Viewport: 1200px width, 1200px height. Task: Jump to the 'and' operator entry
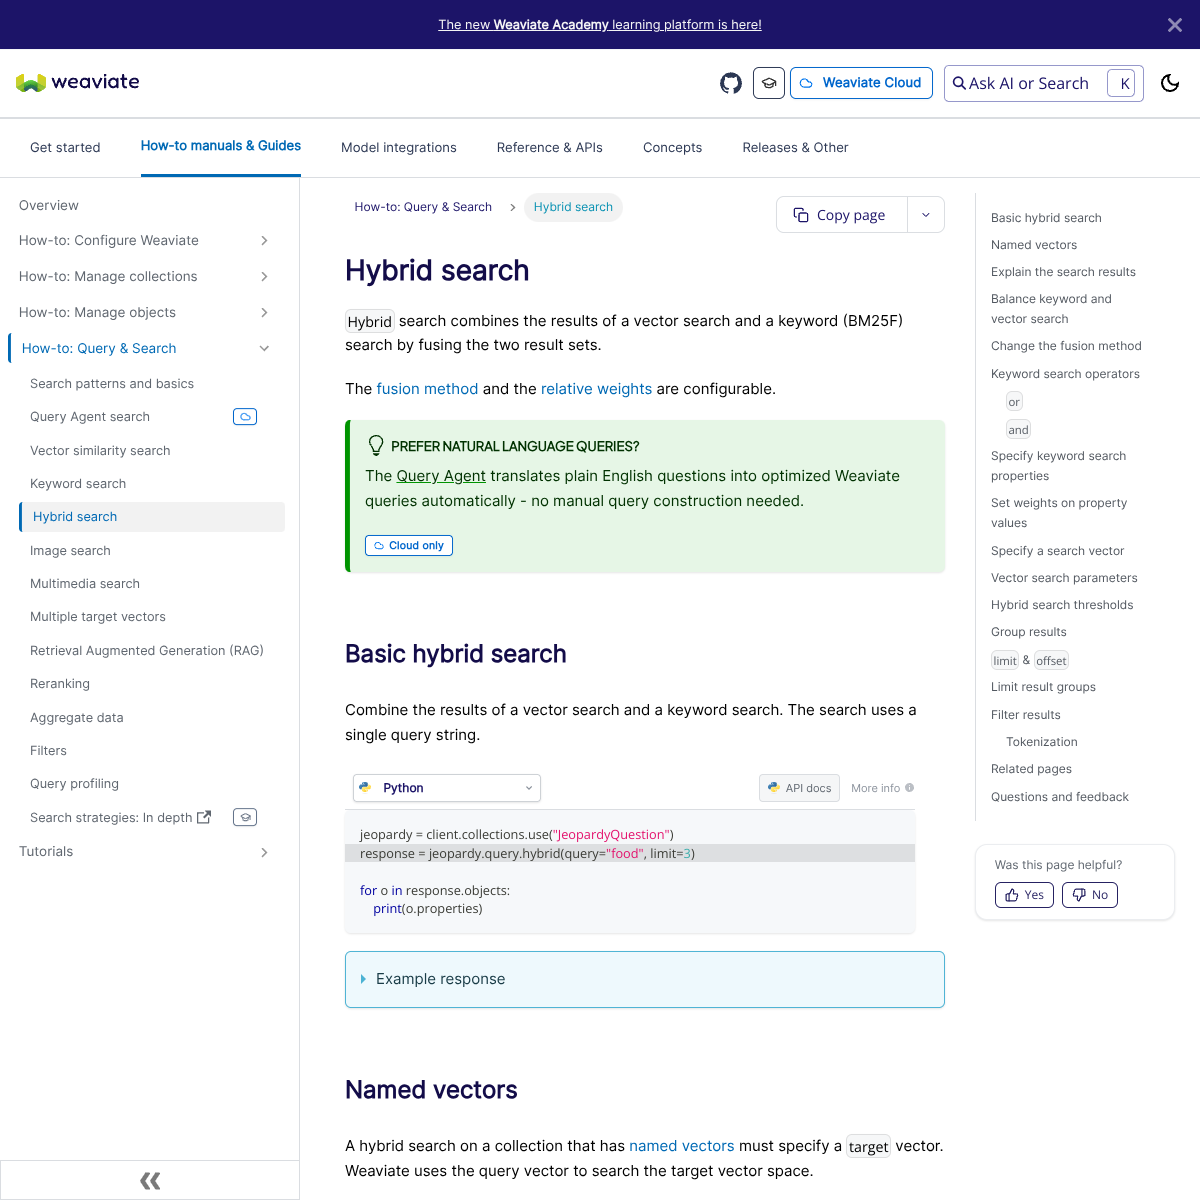click(1018, 430)
